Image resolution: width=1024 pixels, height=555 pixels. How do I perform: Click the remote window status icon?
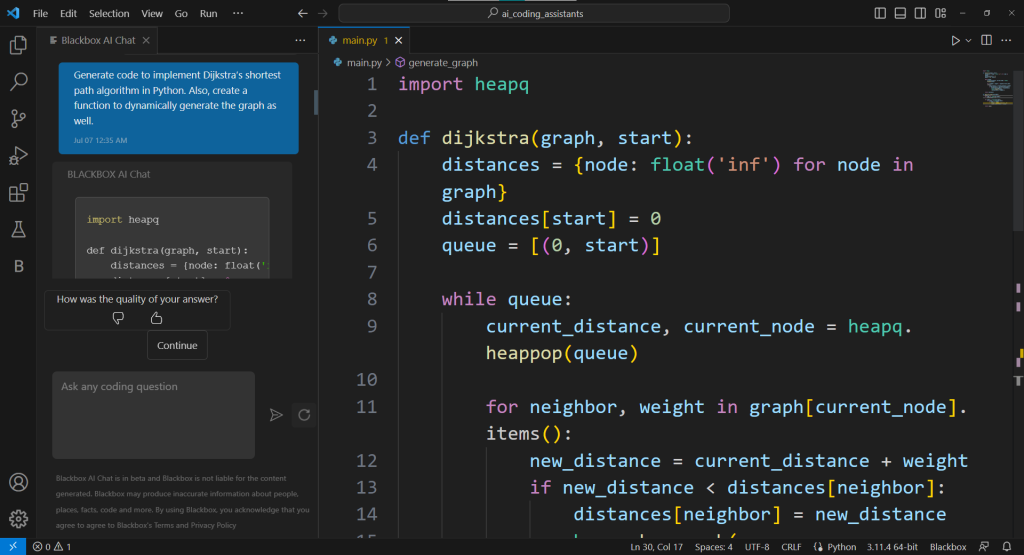(x=13, y=547)
